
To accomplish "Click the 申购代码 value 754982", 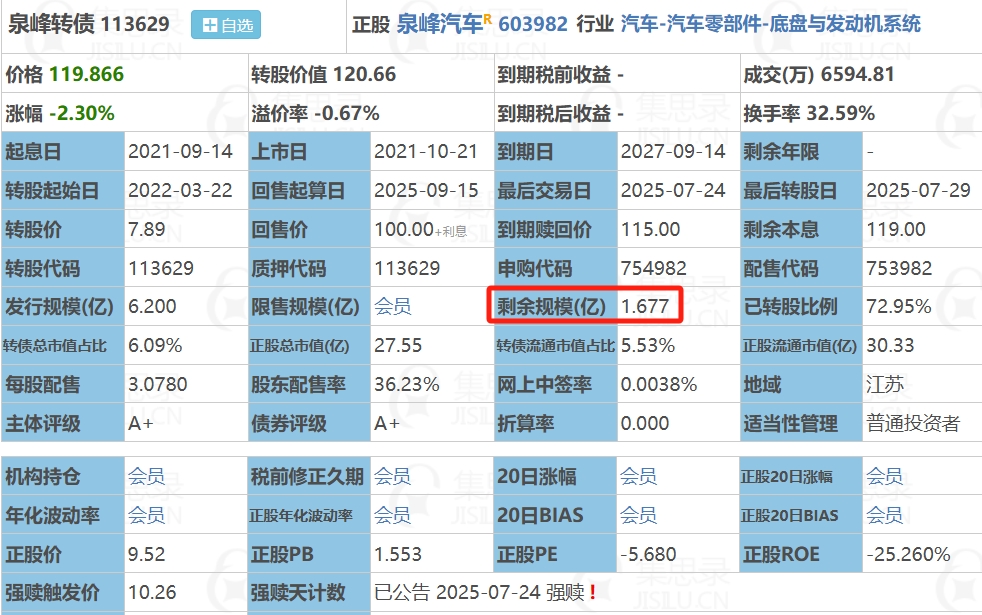I will pos(653,268).
